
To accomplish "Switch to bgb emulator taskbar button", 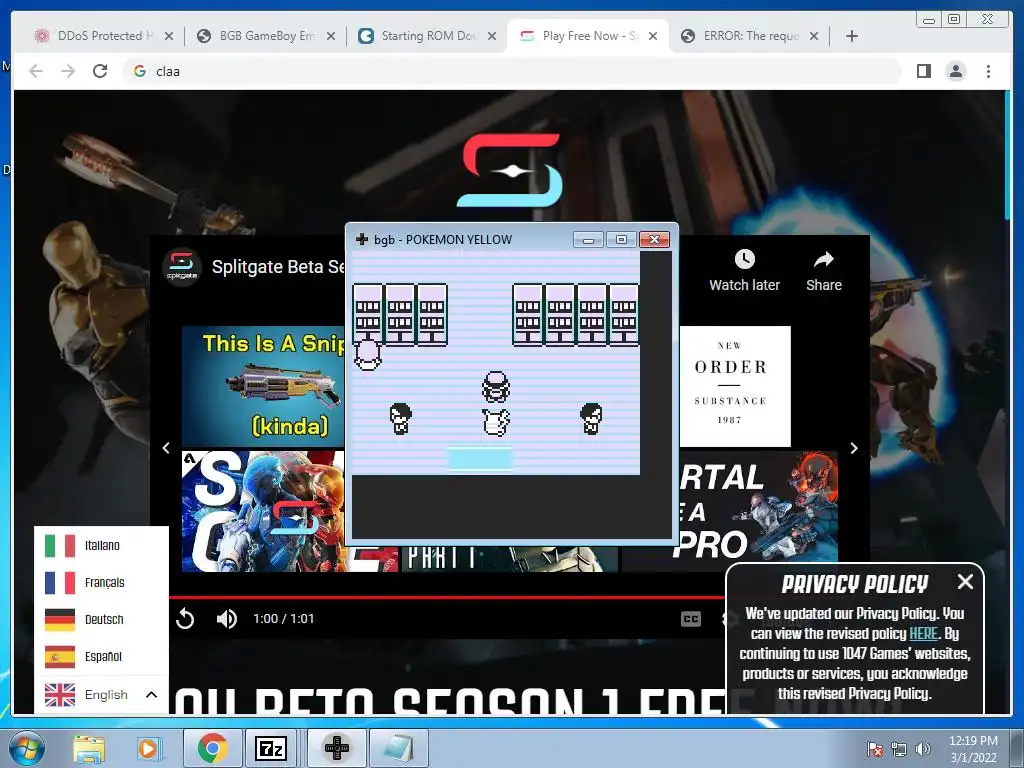I will point(336,748).
